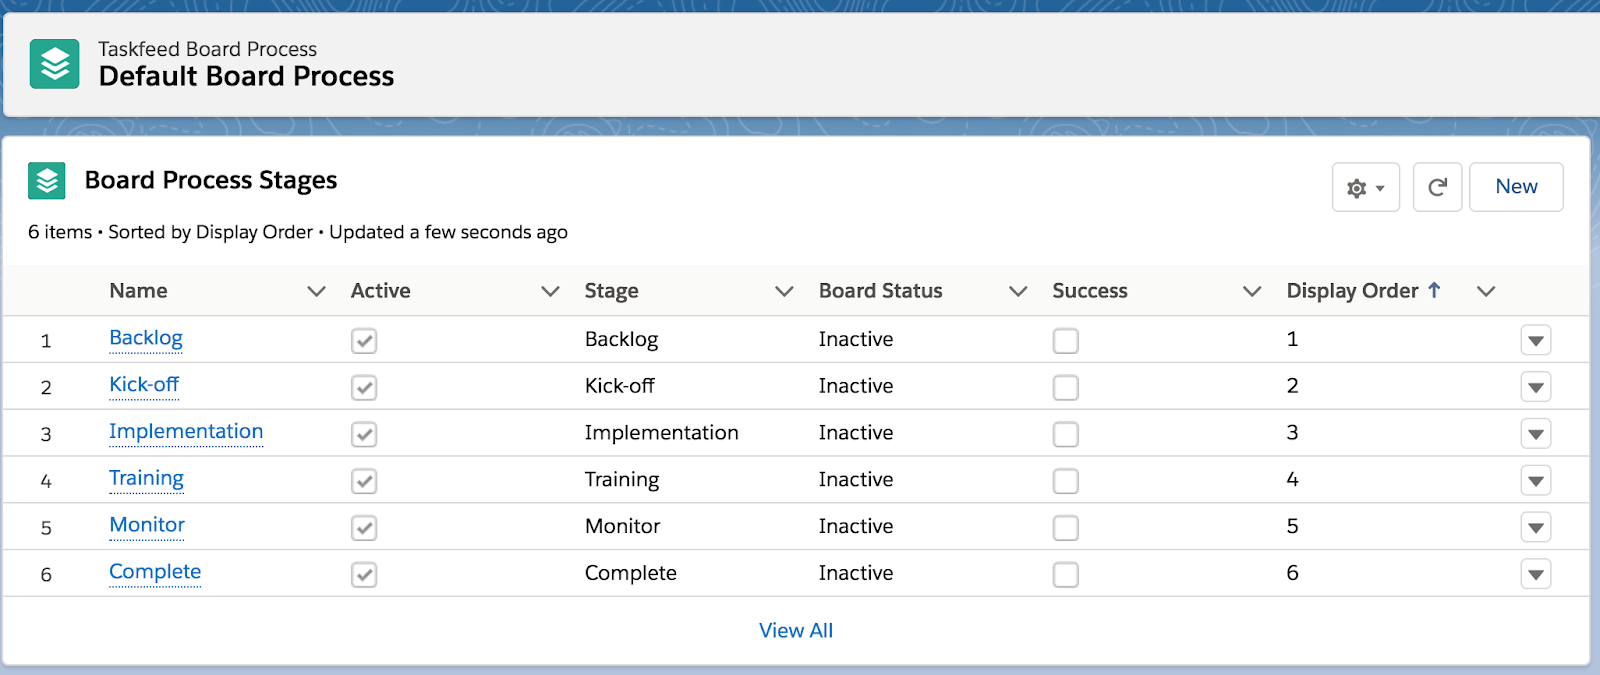Expand the Name column options chevron
Image resolution: width=1600 pixels, height=675 pixels.
coord(316,291)
